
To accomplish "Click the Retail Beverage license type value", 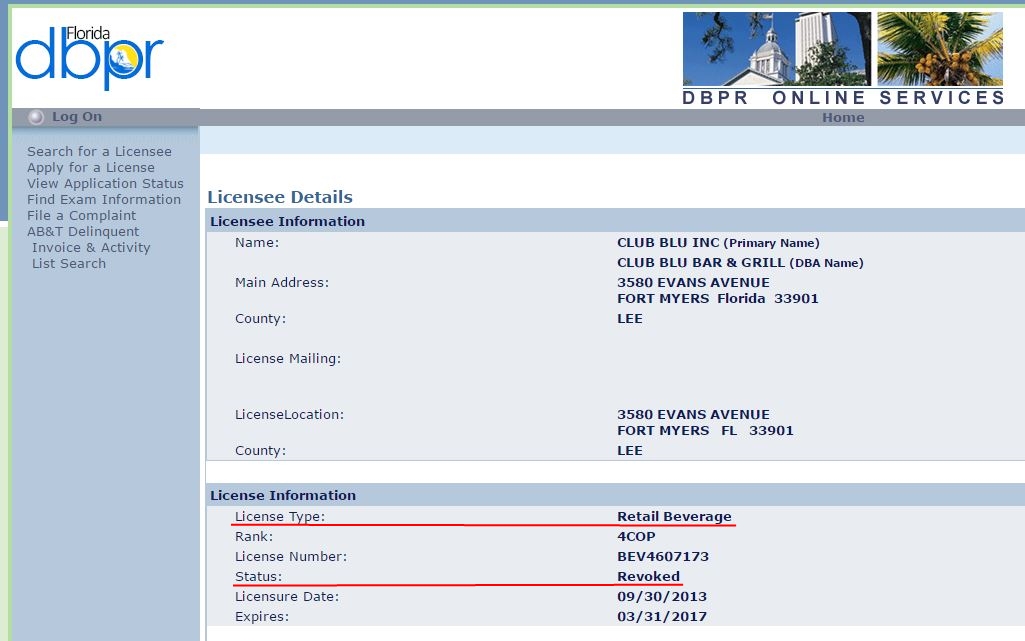I will coord(674,516).
